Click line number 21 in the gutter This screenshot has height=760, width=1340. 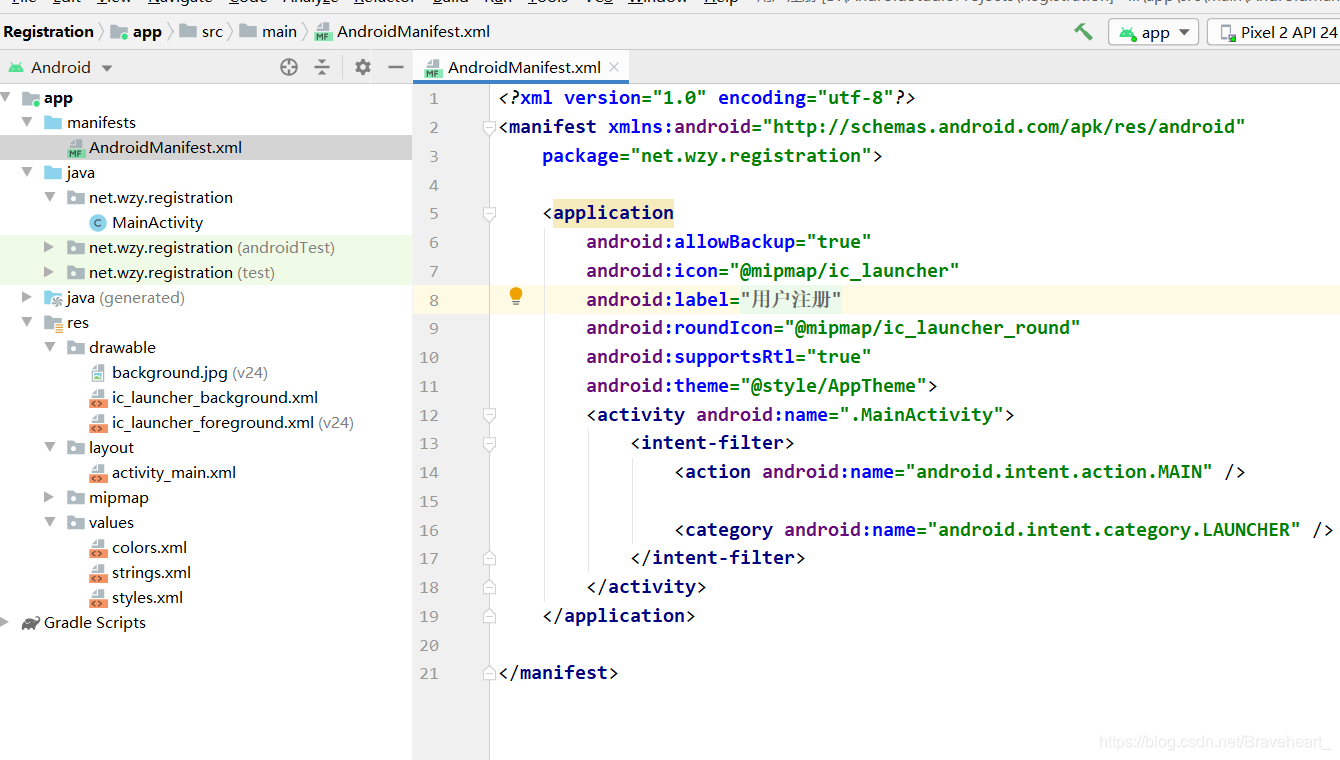429,673
